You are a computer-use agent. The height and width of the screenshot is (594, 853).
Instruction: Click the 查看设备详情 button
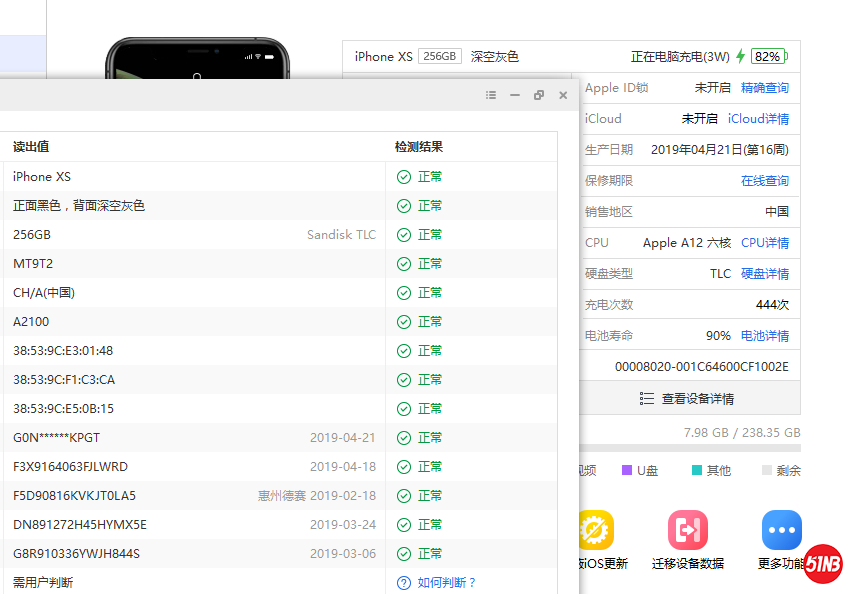pos(687,399)
